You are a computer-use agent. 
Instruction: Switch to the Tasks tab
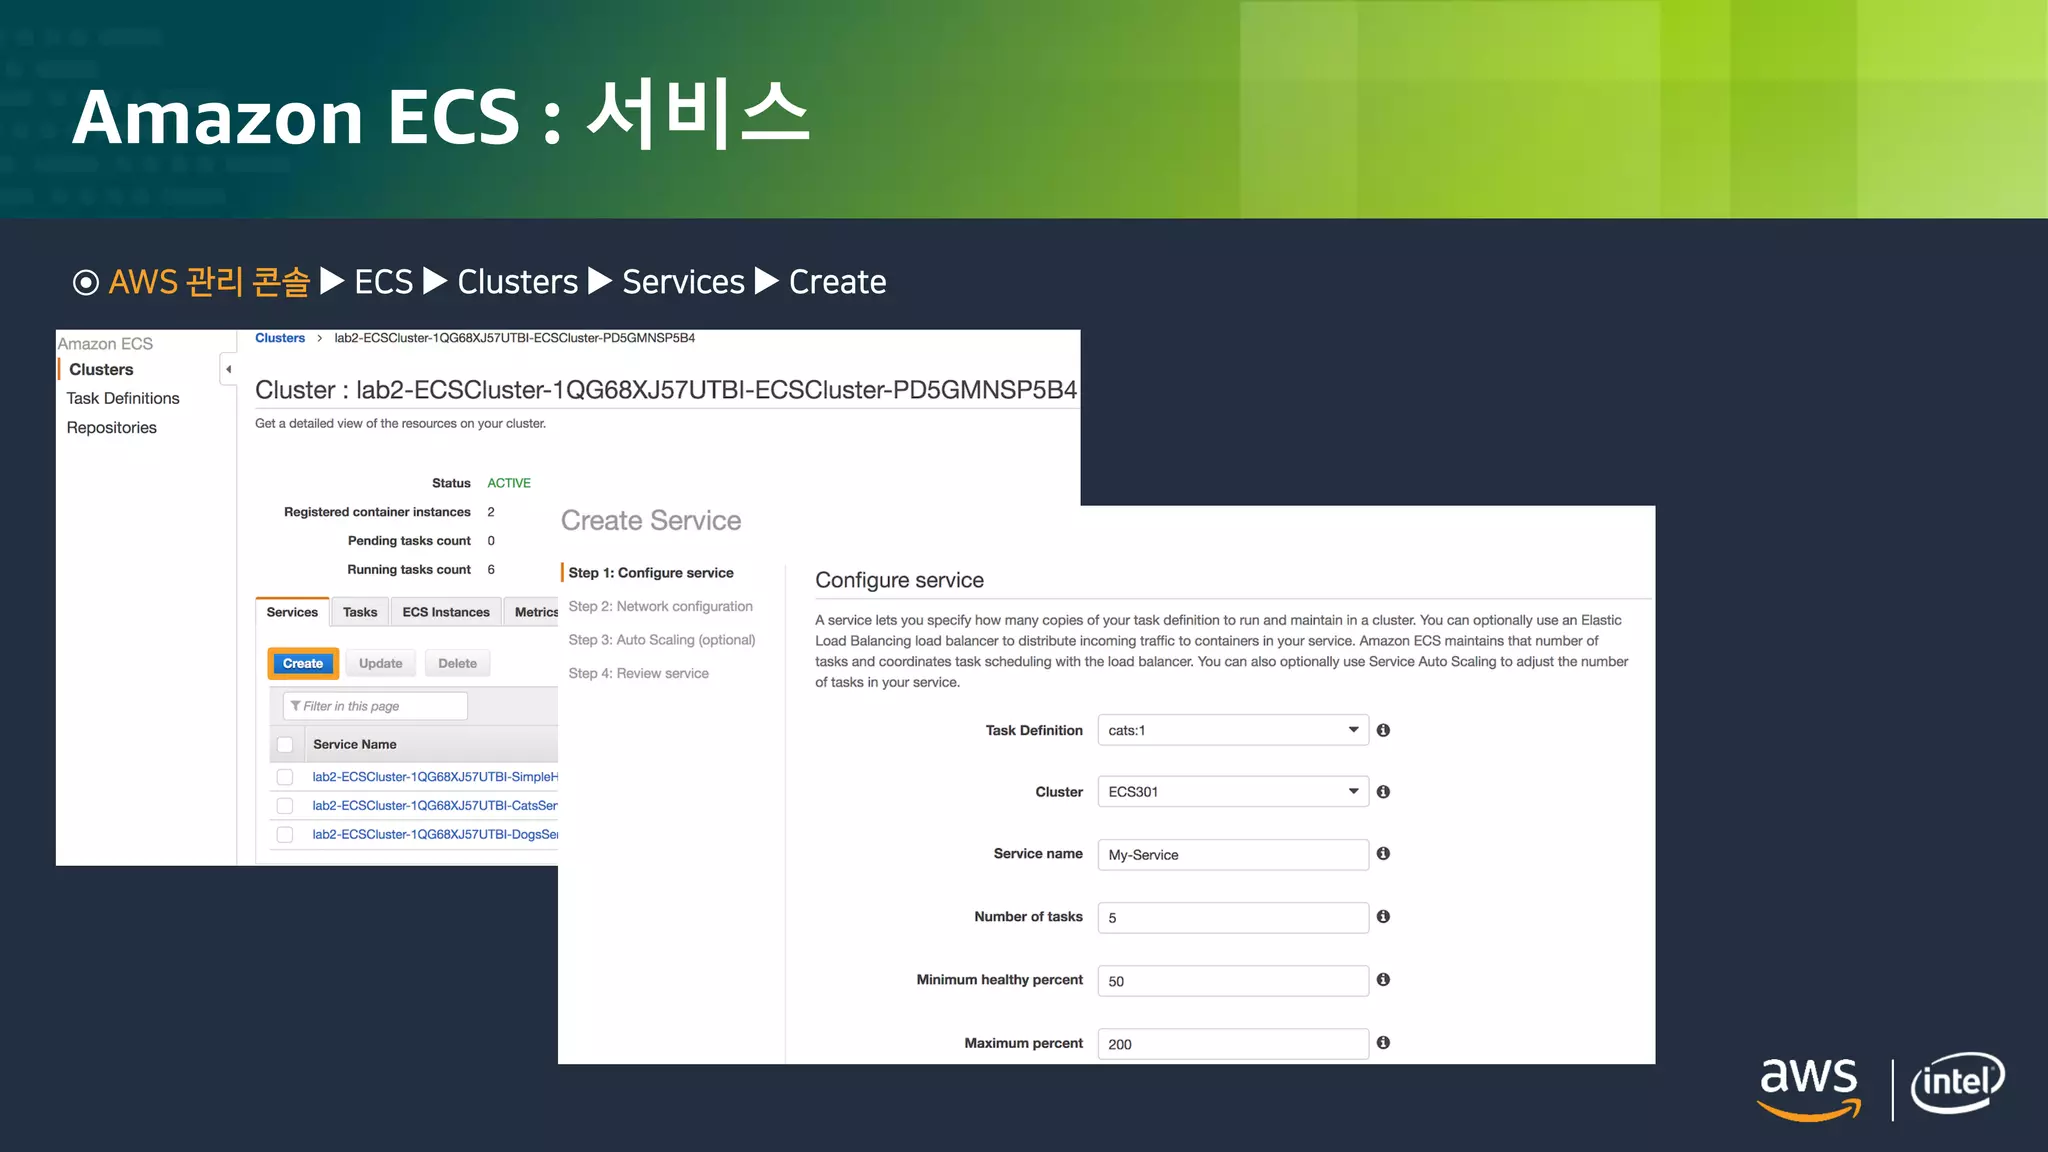point(360,612)
